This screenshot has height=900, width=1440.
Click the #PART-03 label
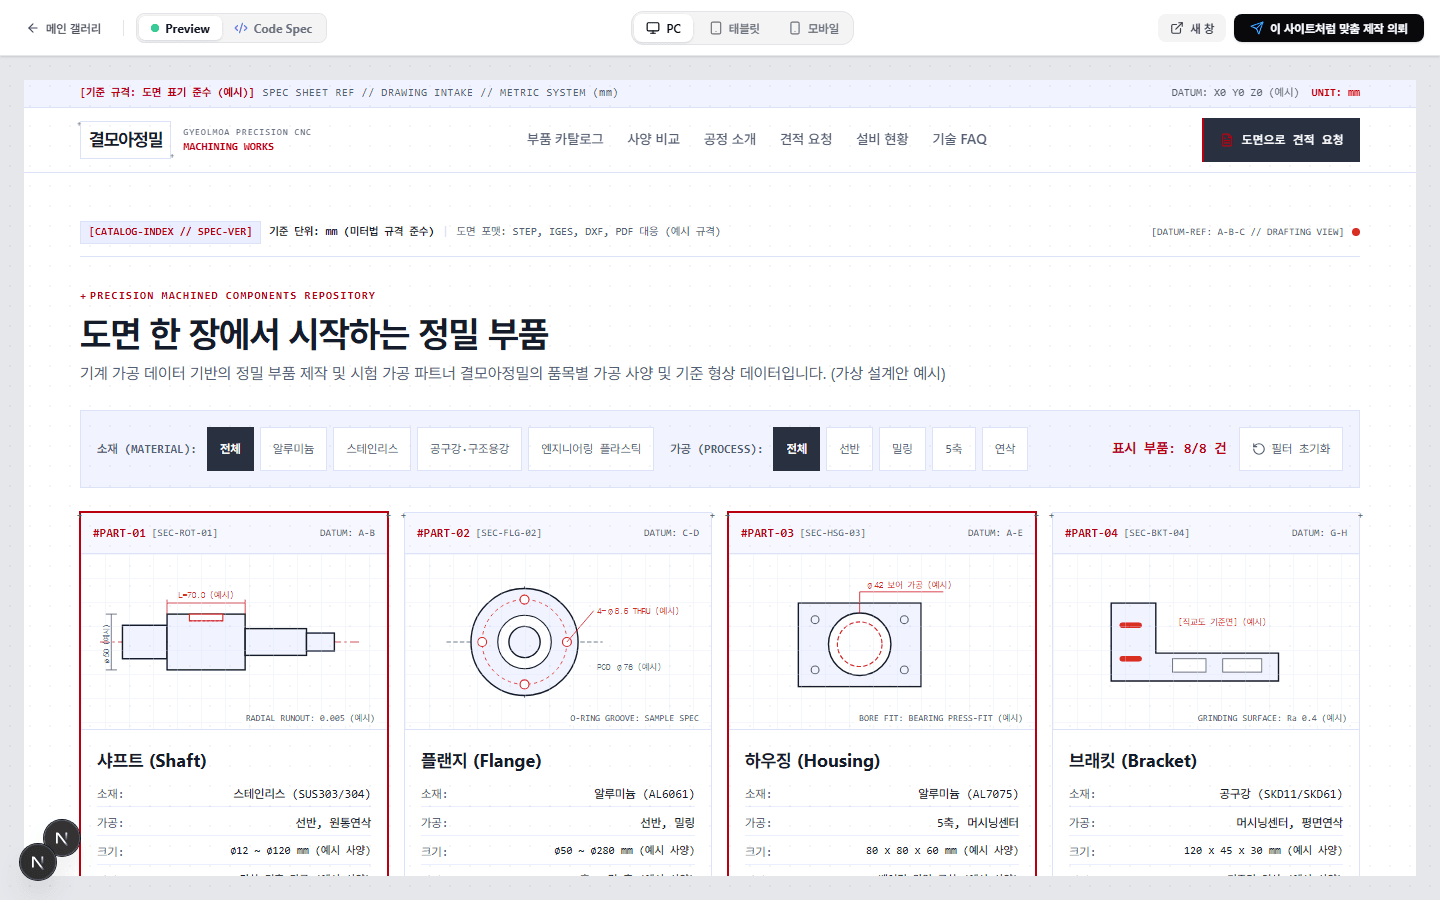767,533
